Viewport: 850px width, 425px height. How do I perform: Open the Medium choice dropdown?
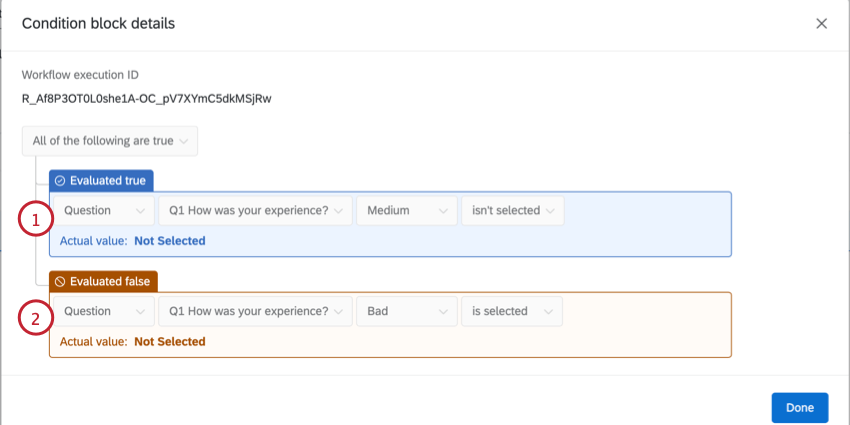pyautogui.click(x=406, y=210)
